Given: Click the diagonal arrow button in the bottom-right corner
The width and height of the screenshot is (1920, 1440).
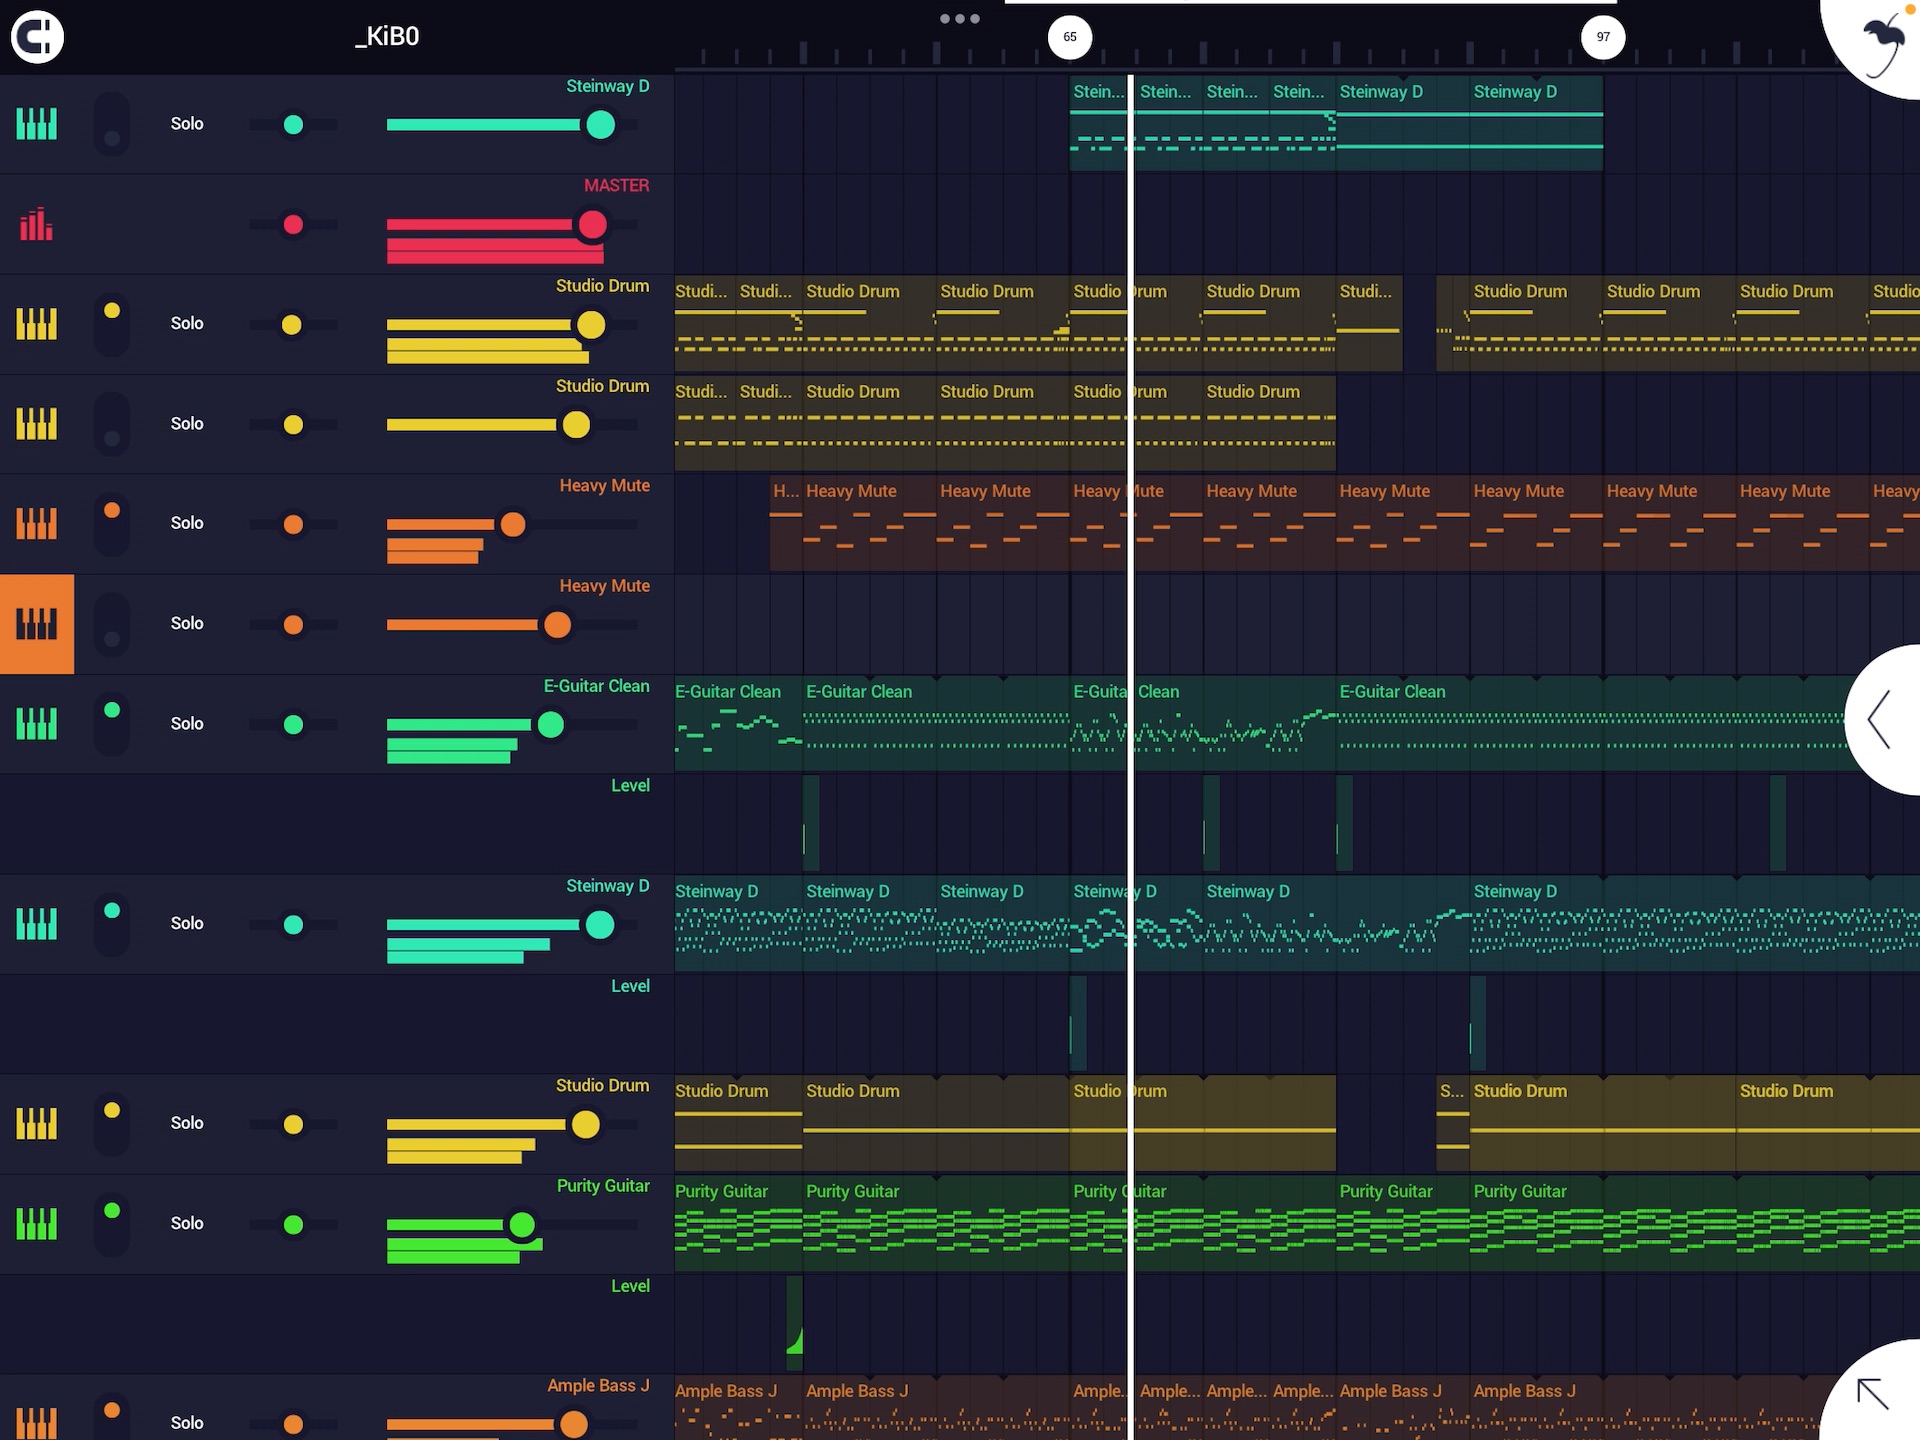Looking at the screenshot, I should tap(1872, 1394).
